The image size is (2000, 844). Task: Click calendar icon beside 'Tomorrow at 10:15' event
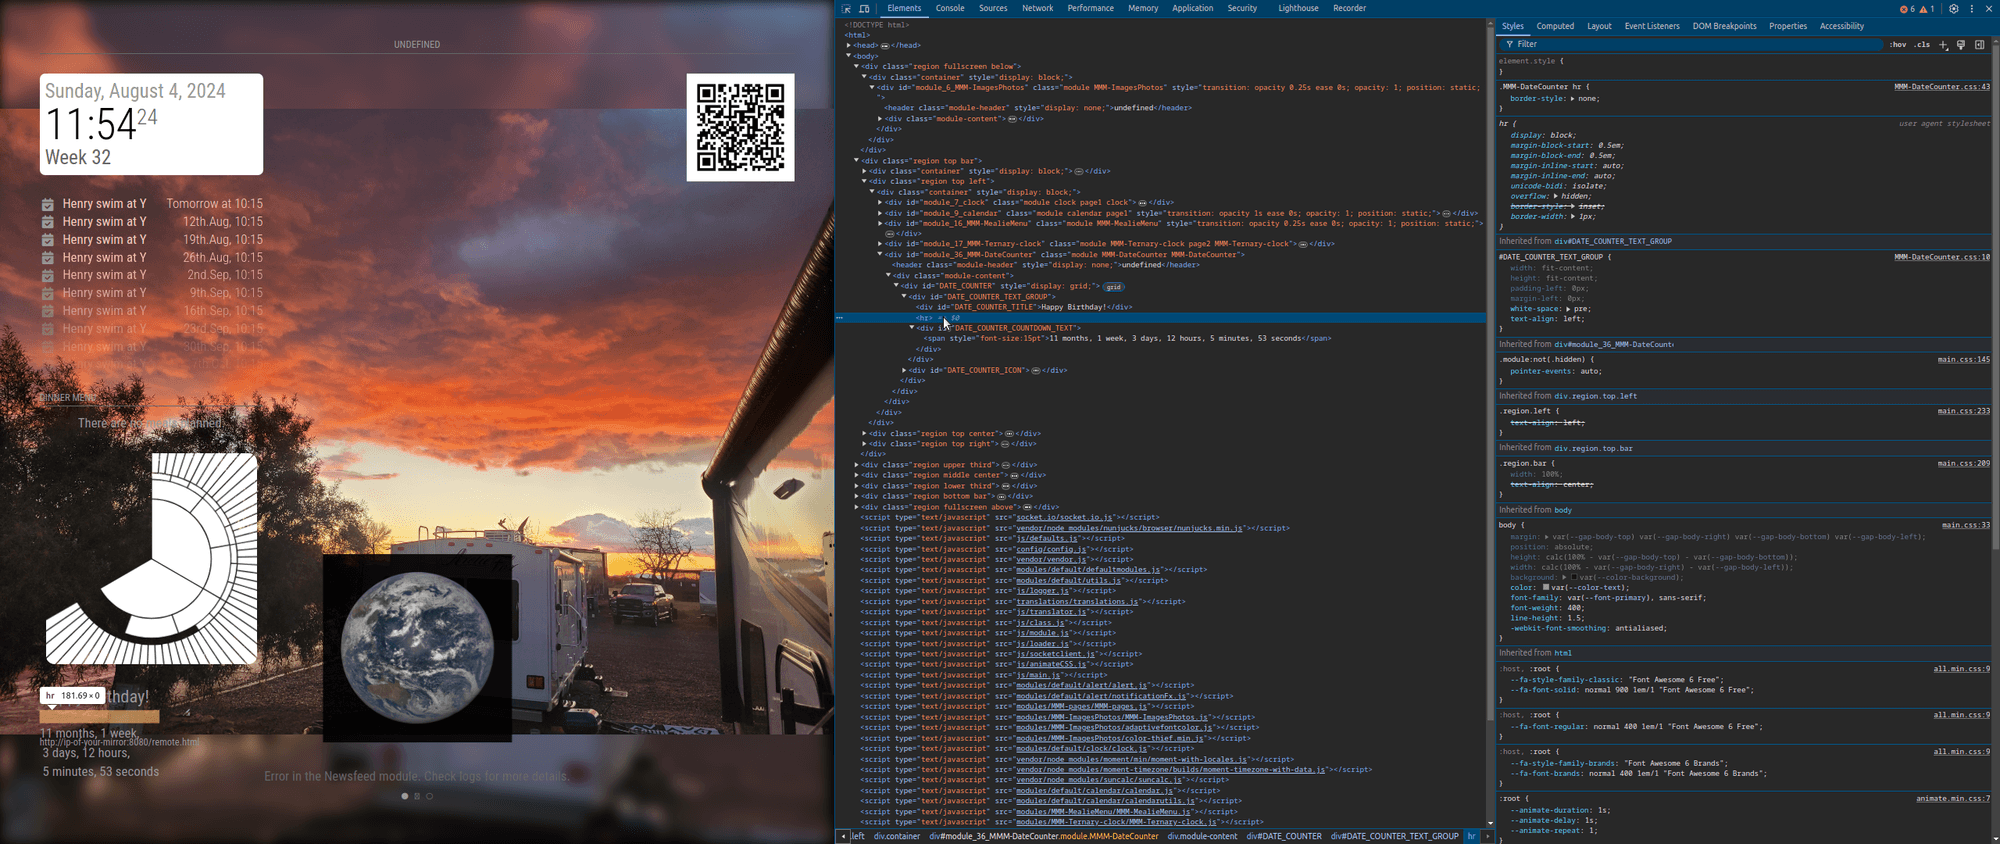point(47,204)
